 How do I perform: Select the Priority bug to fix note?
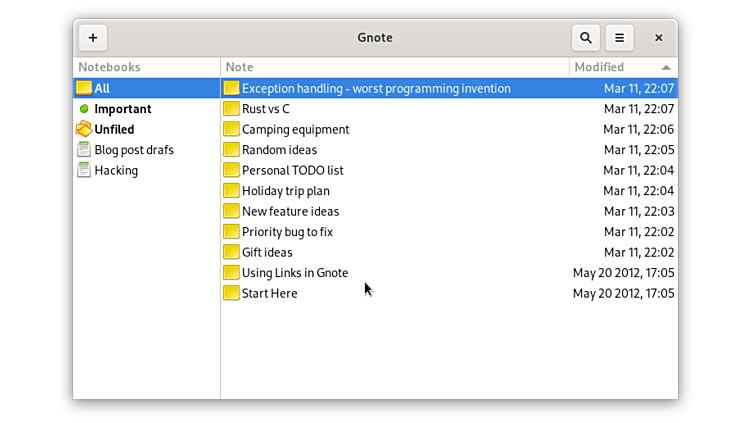tap(287, 232)
